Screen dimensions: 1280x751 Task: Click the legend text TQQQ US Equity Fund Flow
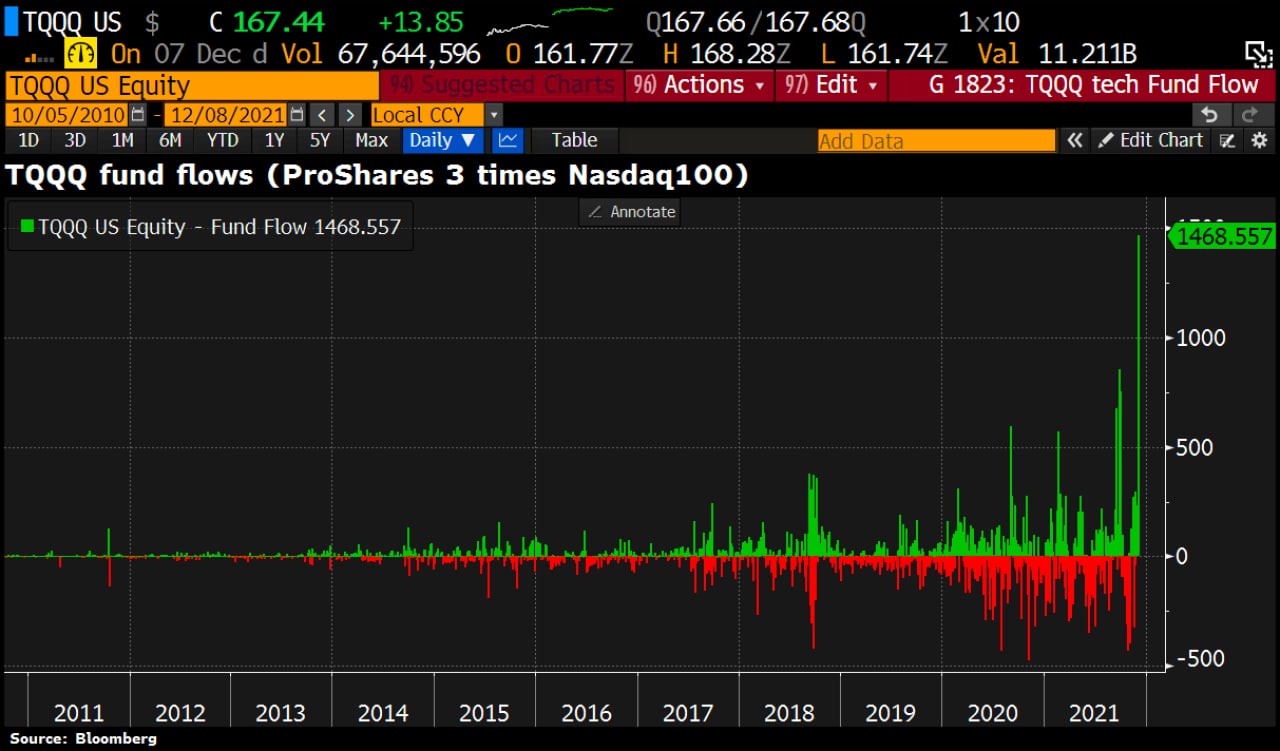pos(219,227)
